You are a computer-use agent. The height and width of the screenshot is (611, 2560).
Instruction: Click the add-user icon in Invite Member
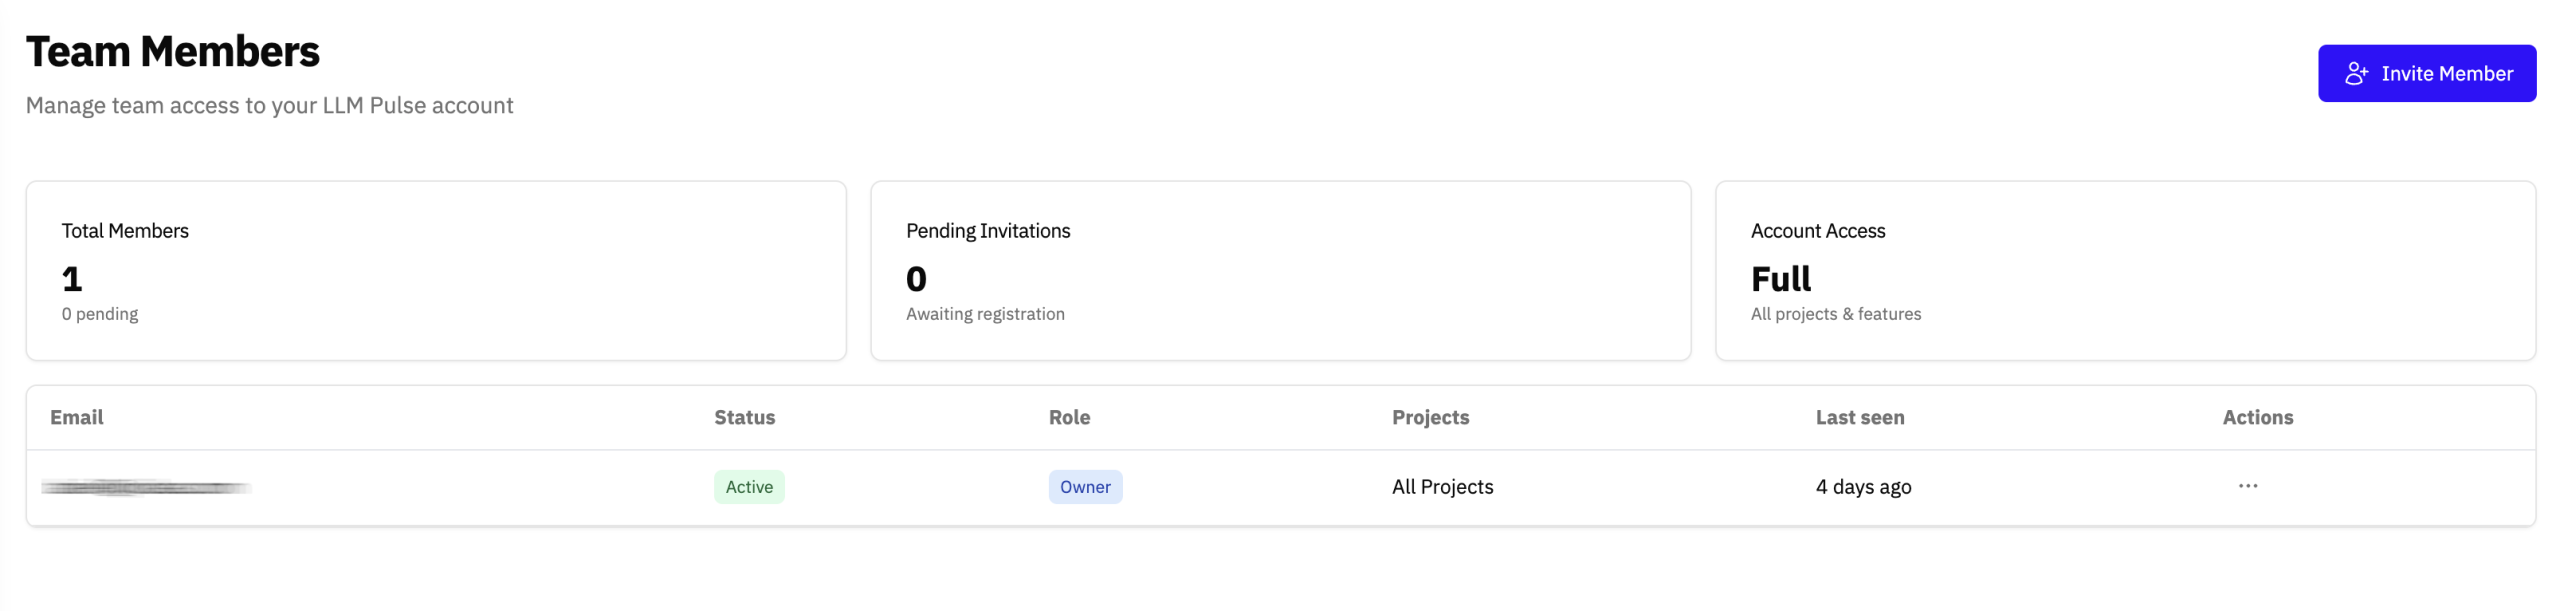point(2355,73)
